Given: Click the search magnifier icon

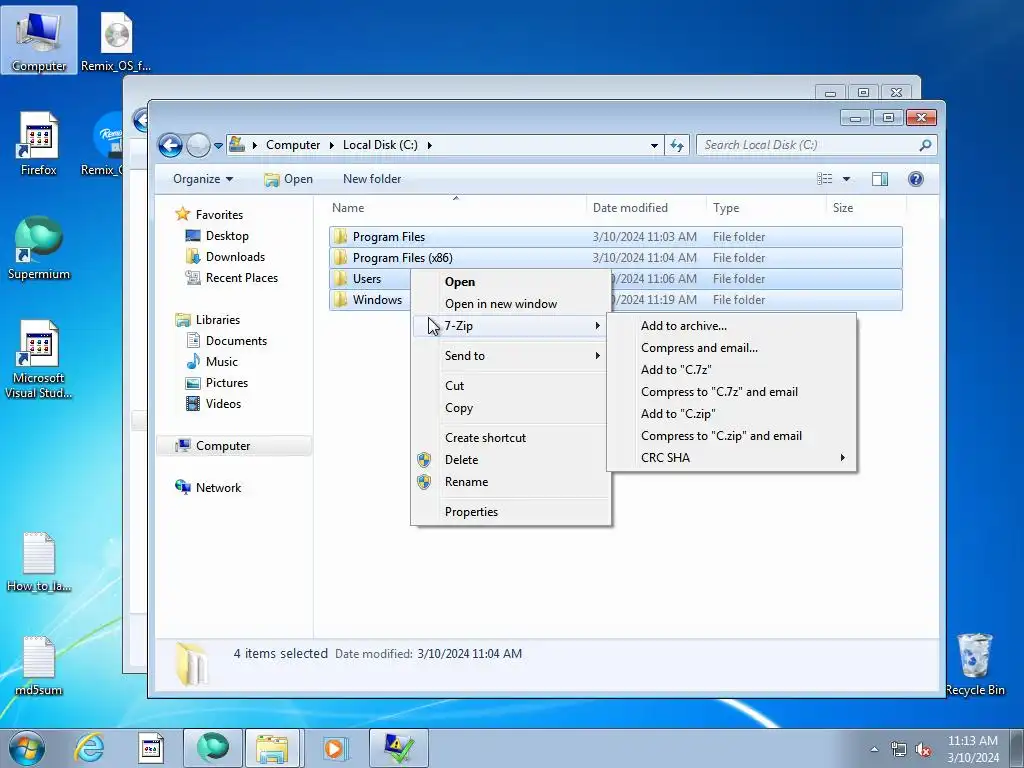Looking at the screenshot, I should click(925, 145).
